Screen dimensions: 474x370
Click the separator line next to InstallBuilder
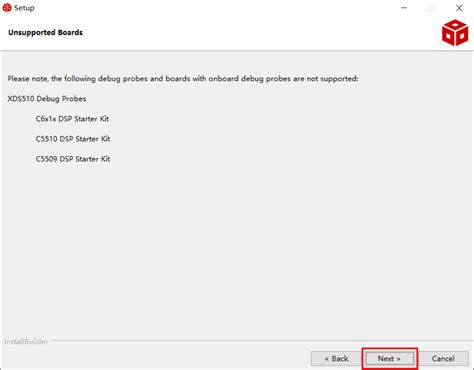[x=262, y=341]
